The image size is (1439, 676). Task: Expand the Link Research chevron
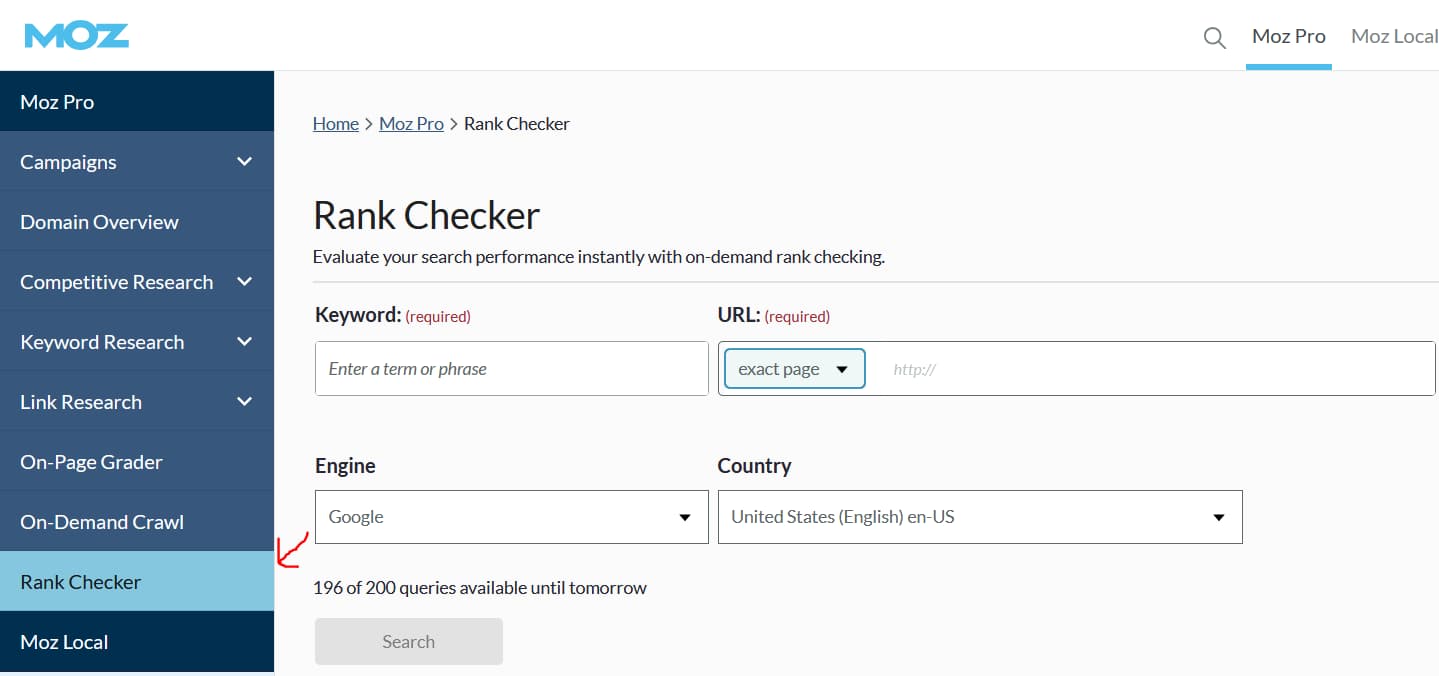click(x=244, y=401)
